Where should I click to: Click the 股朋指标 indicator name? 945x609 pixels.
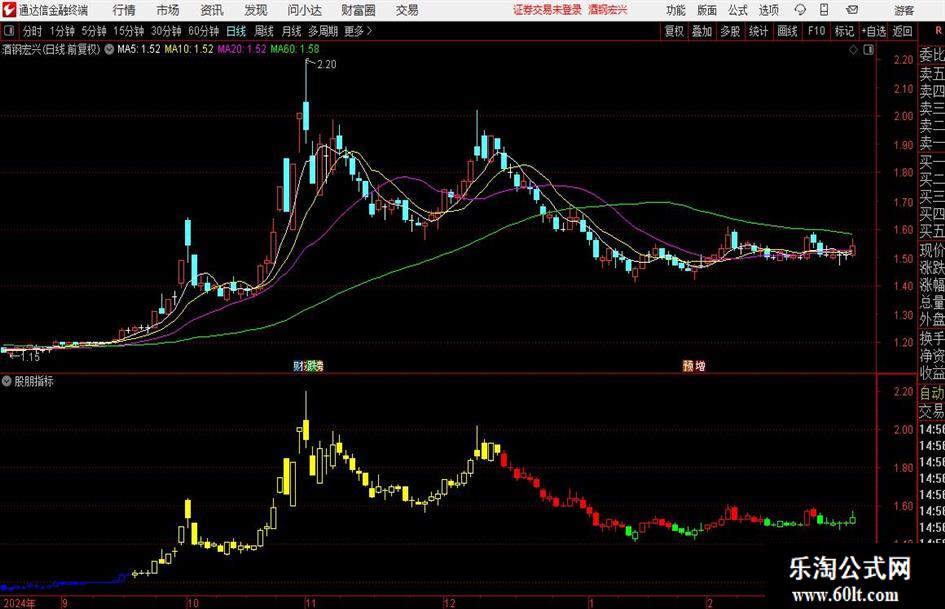click(x=34, y=381)
